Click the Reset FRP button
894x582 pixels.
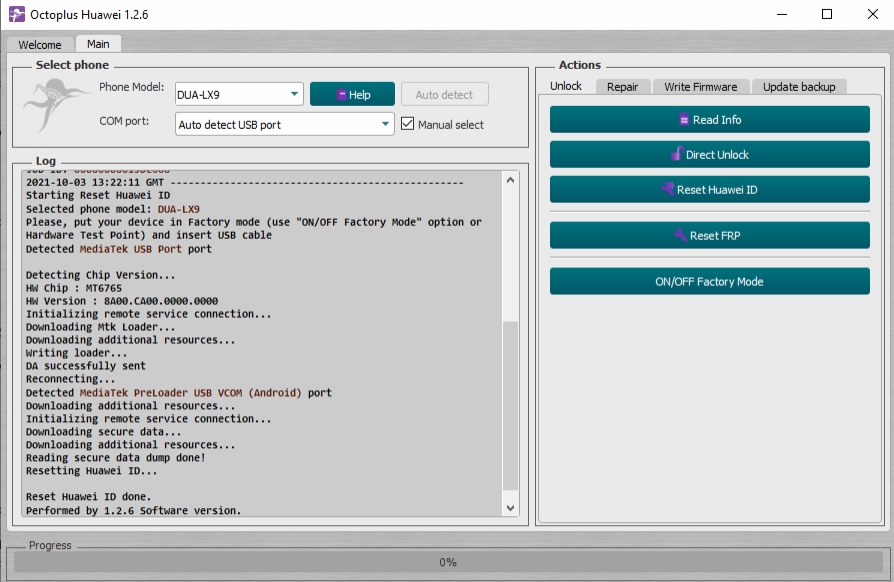710,235
